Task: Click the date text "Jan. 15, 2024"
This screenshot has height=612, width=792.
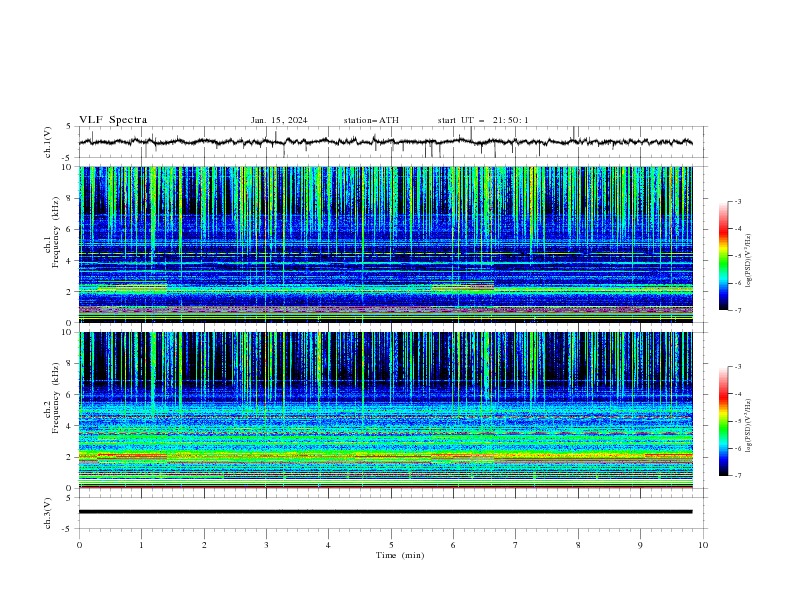Action: (279, 120)
